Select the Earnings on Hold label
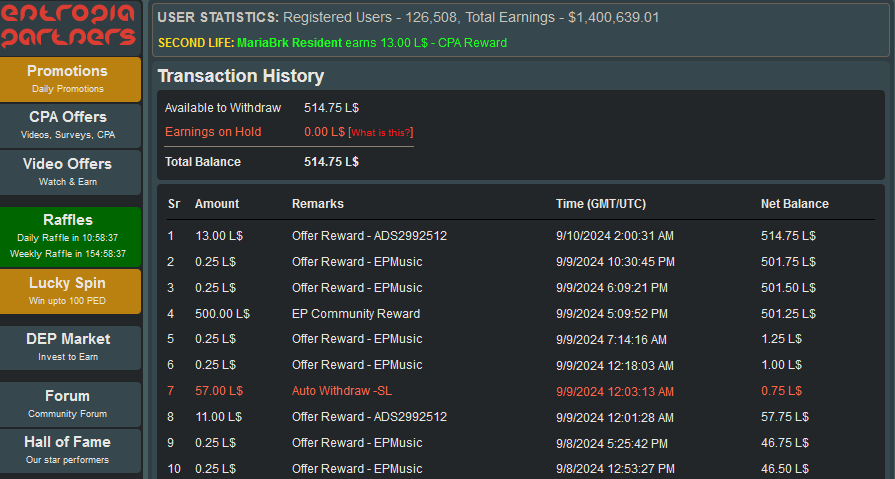The image size is (895, 479). click(x=213, y=132)
